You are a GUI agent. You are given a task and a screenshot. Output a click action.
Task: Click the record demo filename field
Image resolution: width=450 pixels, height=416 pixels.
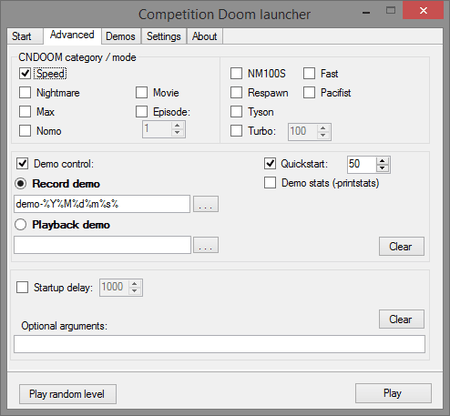point(102,204)
